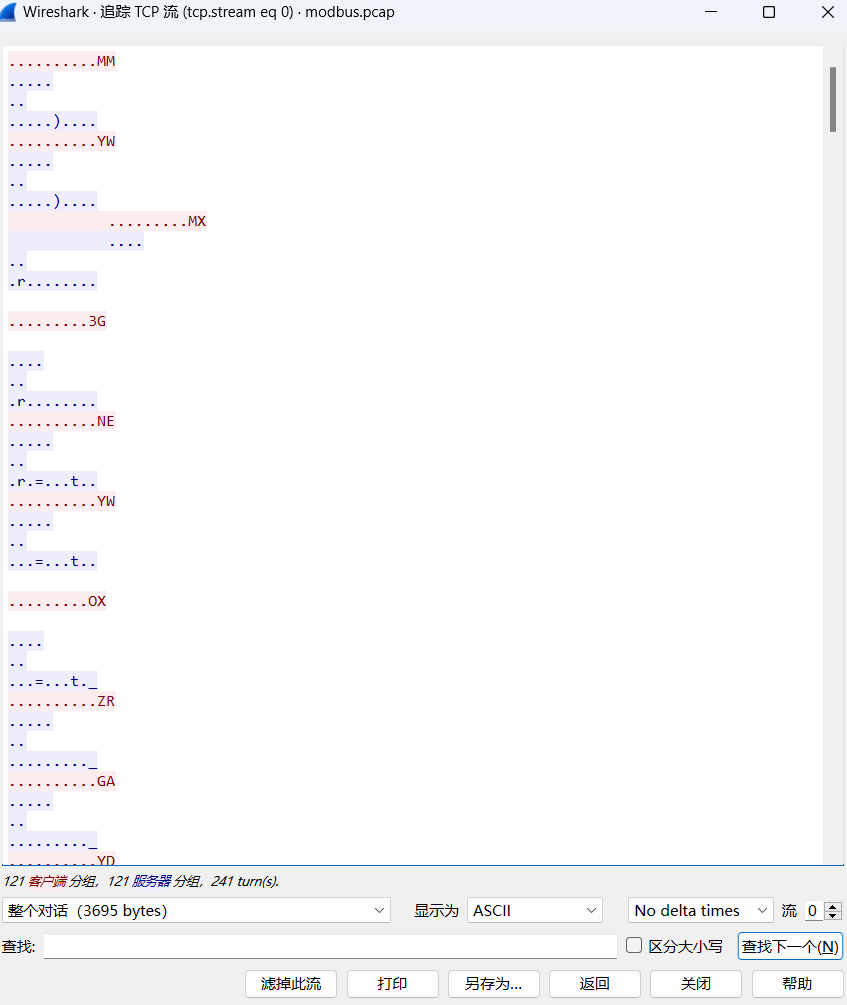
Task: Maximize the Follow TCP Stream window
Action: (x=768, y=12)
